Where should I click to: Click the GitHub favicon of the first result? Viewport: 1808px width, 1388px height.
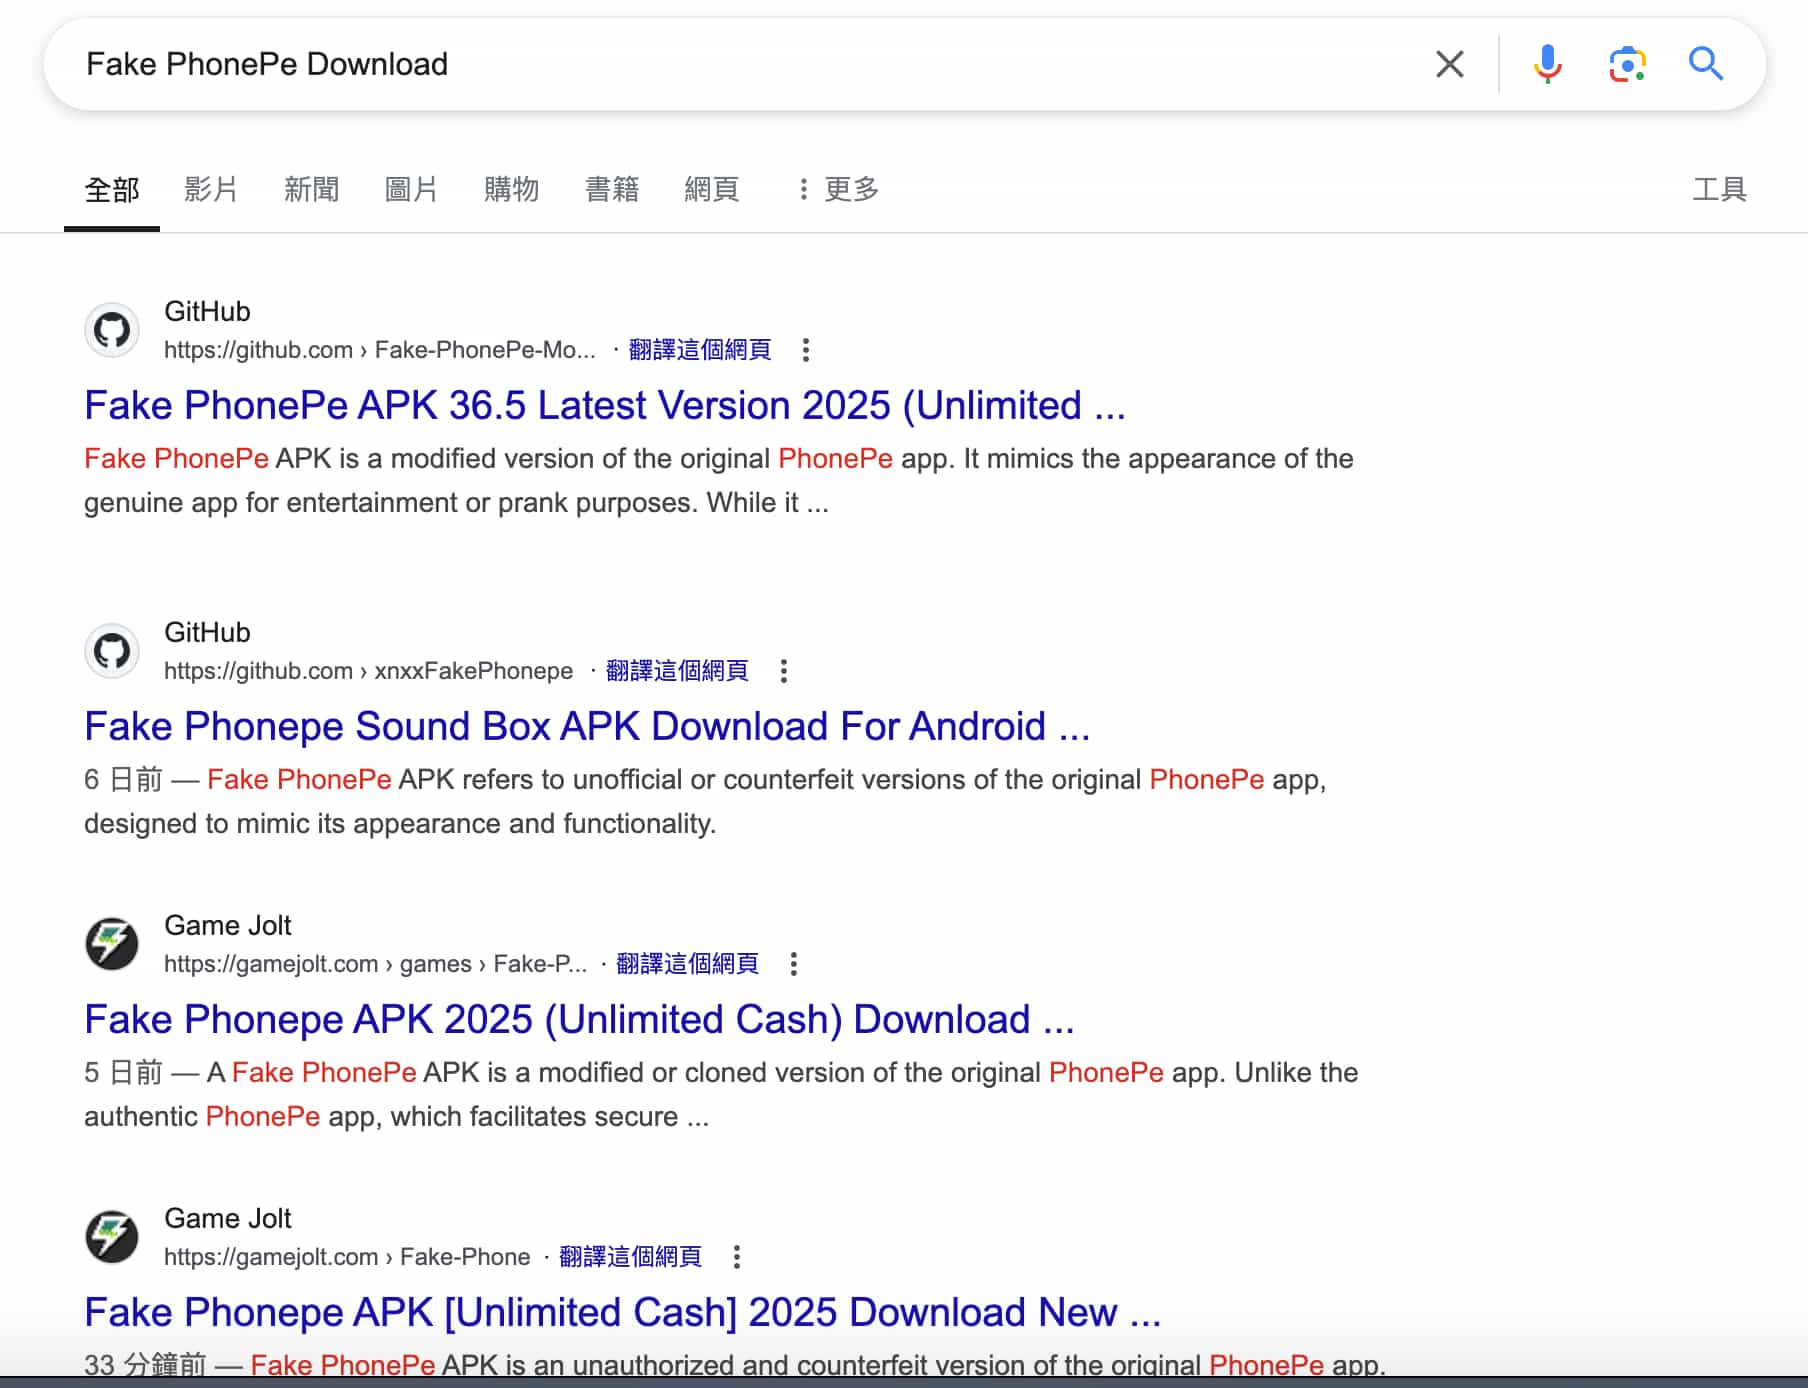click(111, 330)
